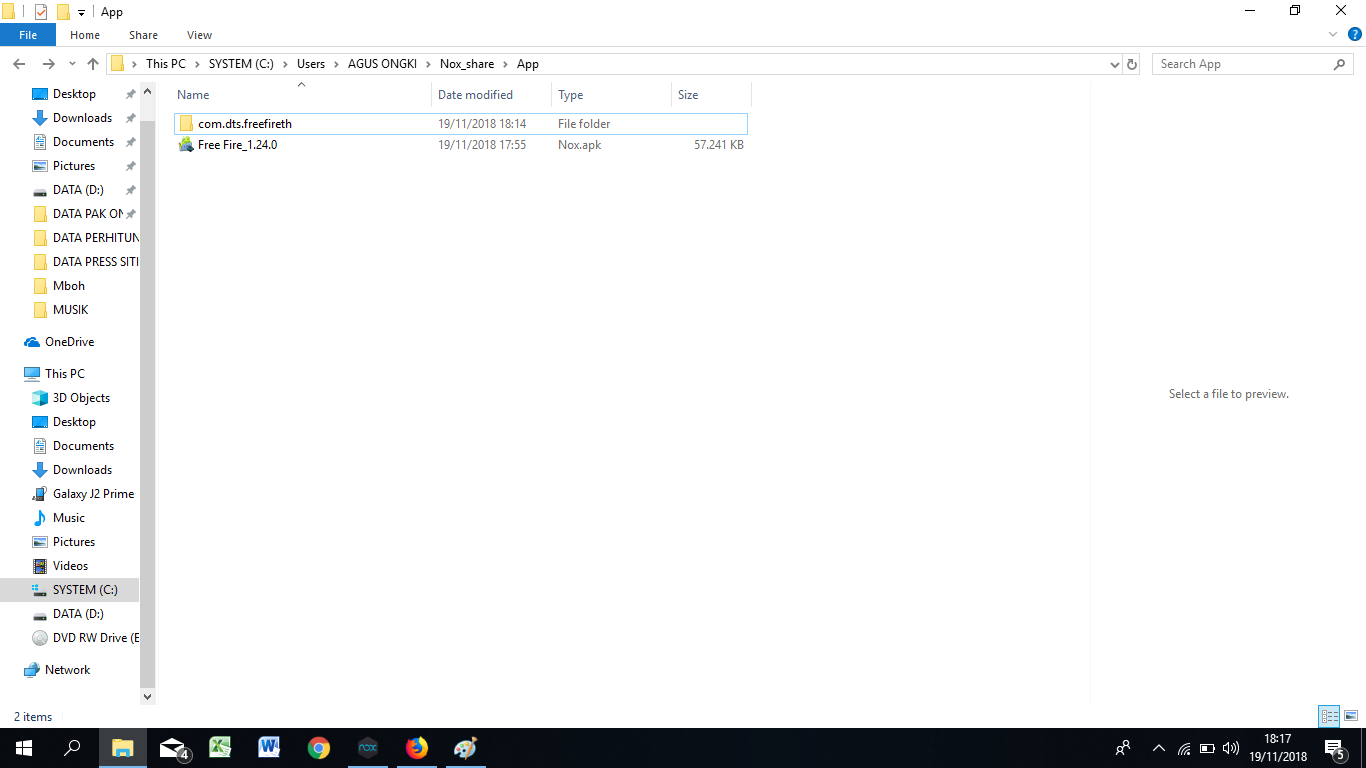Switch to large thumbnails view icon

click(1351, 716)
